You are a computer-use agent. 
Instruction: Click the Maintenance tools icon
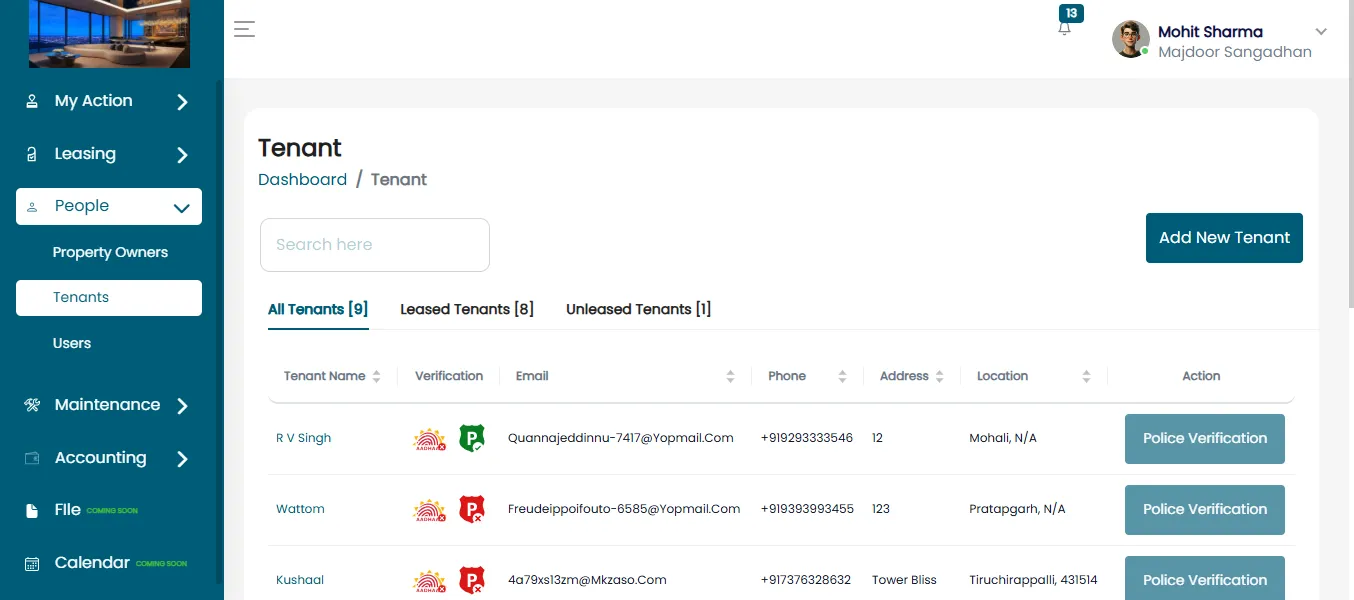32,405
